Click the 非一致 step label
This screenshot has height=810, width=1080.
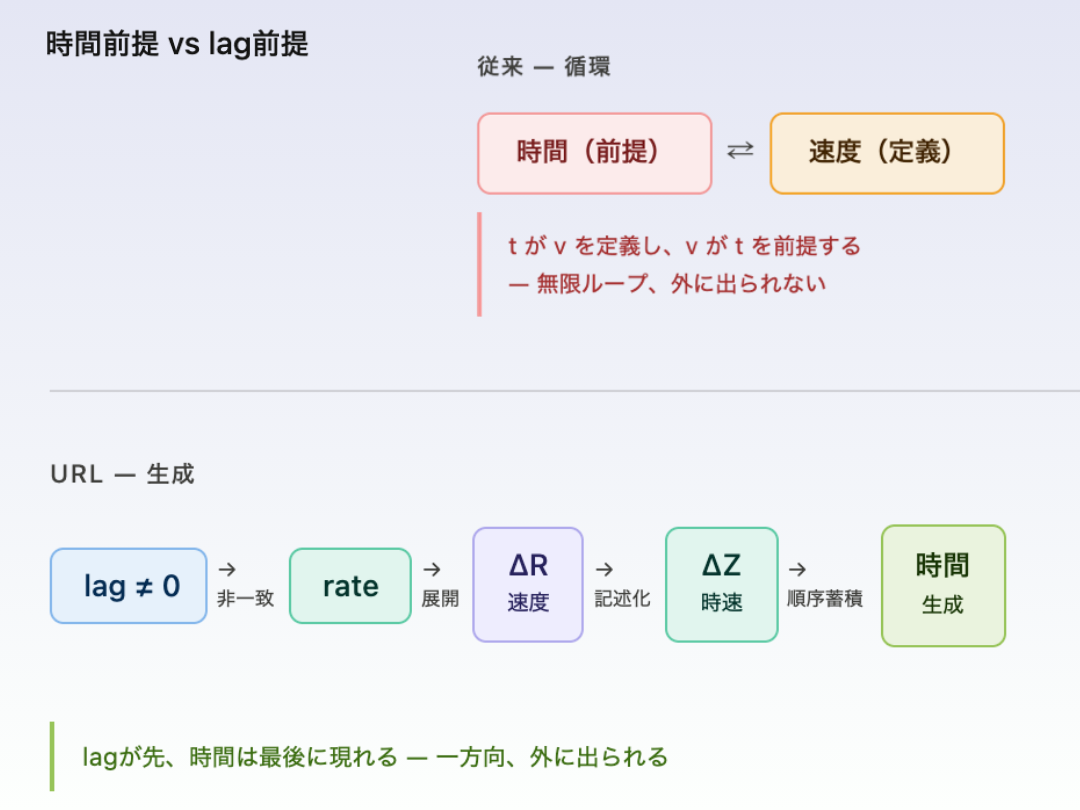pos(245,599)
